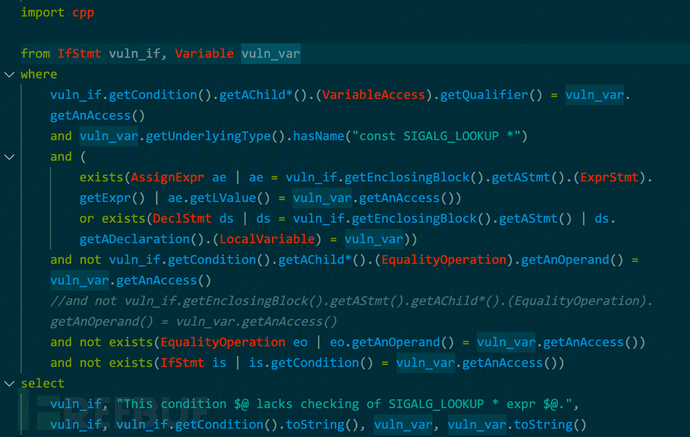Click 'LocalVariable' cast

(267, 239)
